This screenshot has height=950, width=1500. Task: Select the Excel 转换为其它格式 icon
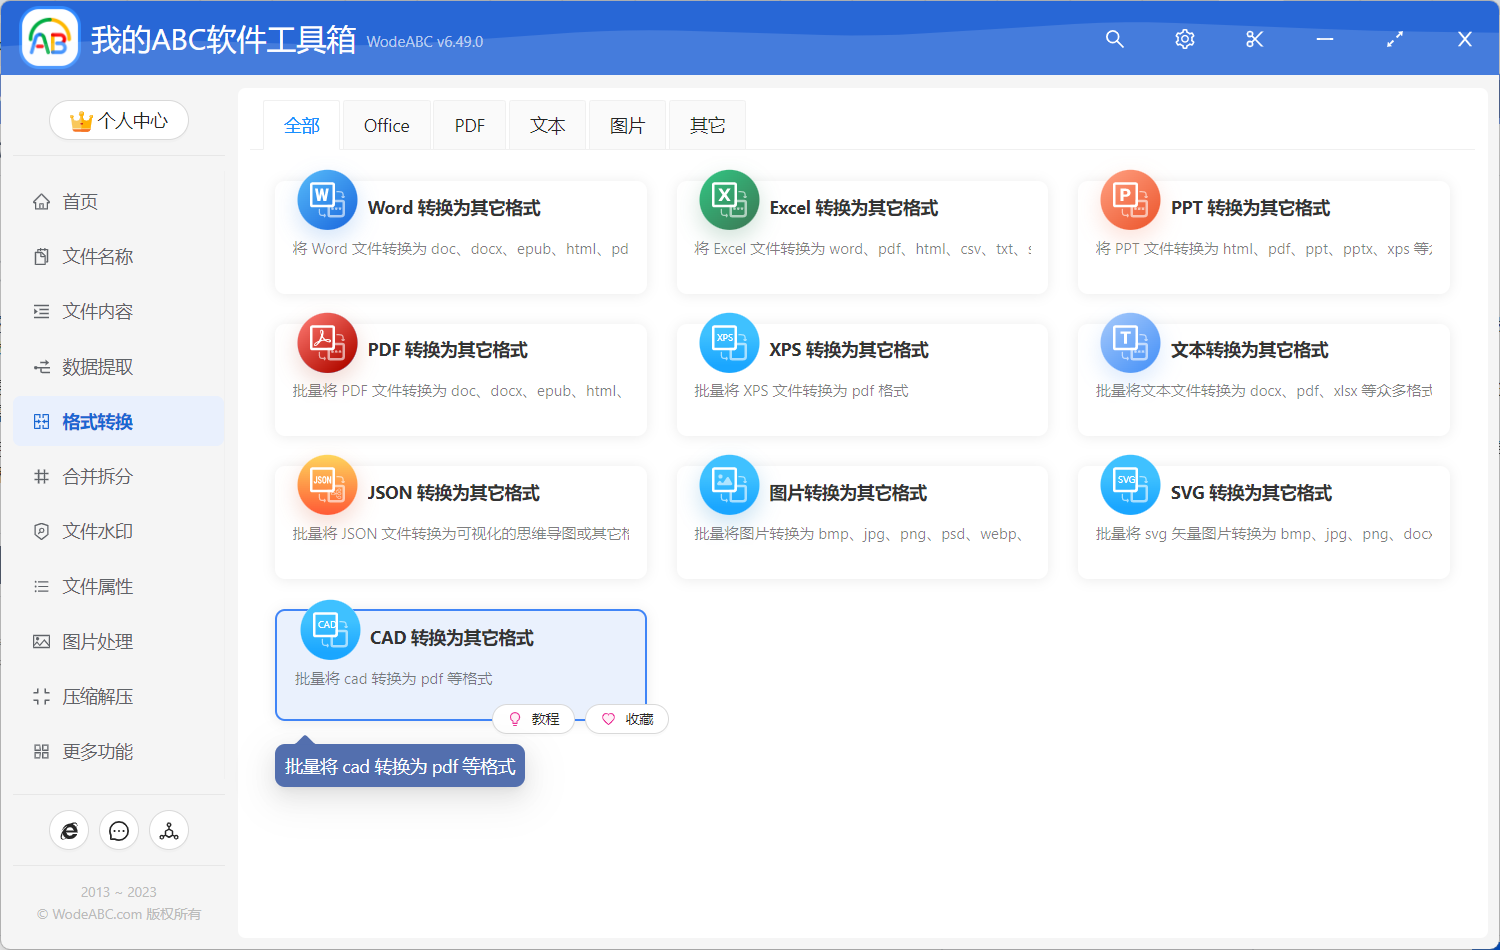(x=729, y=200)
